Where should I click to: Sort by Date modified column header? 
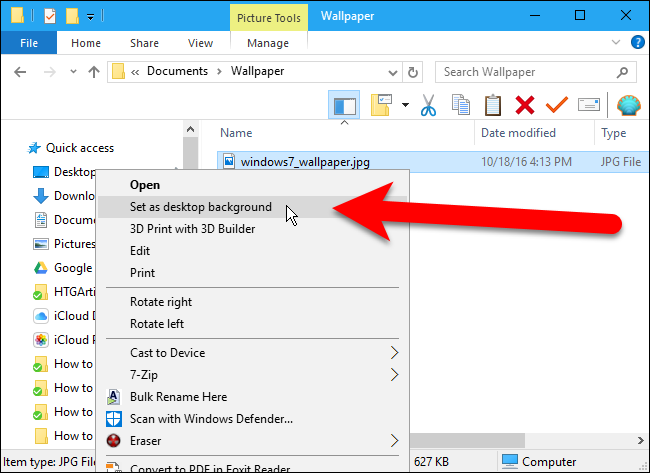518,133
